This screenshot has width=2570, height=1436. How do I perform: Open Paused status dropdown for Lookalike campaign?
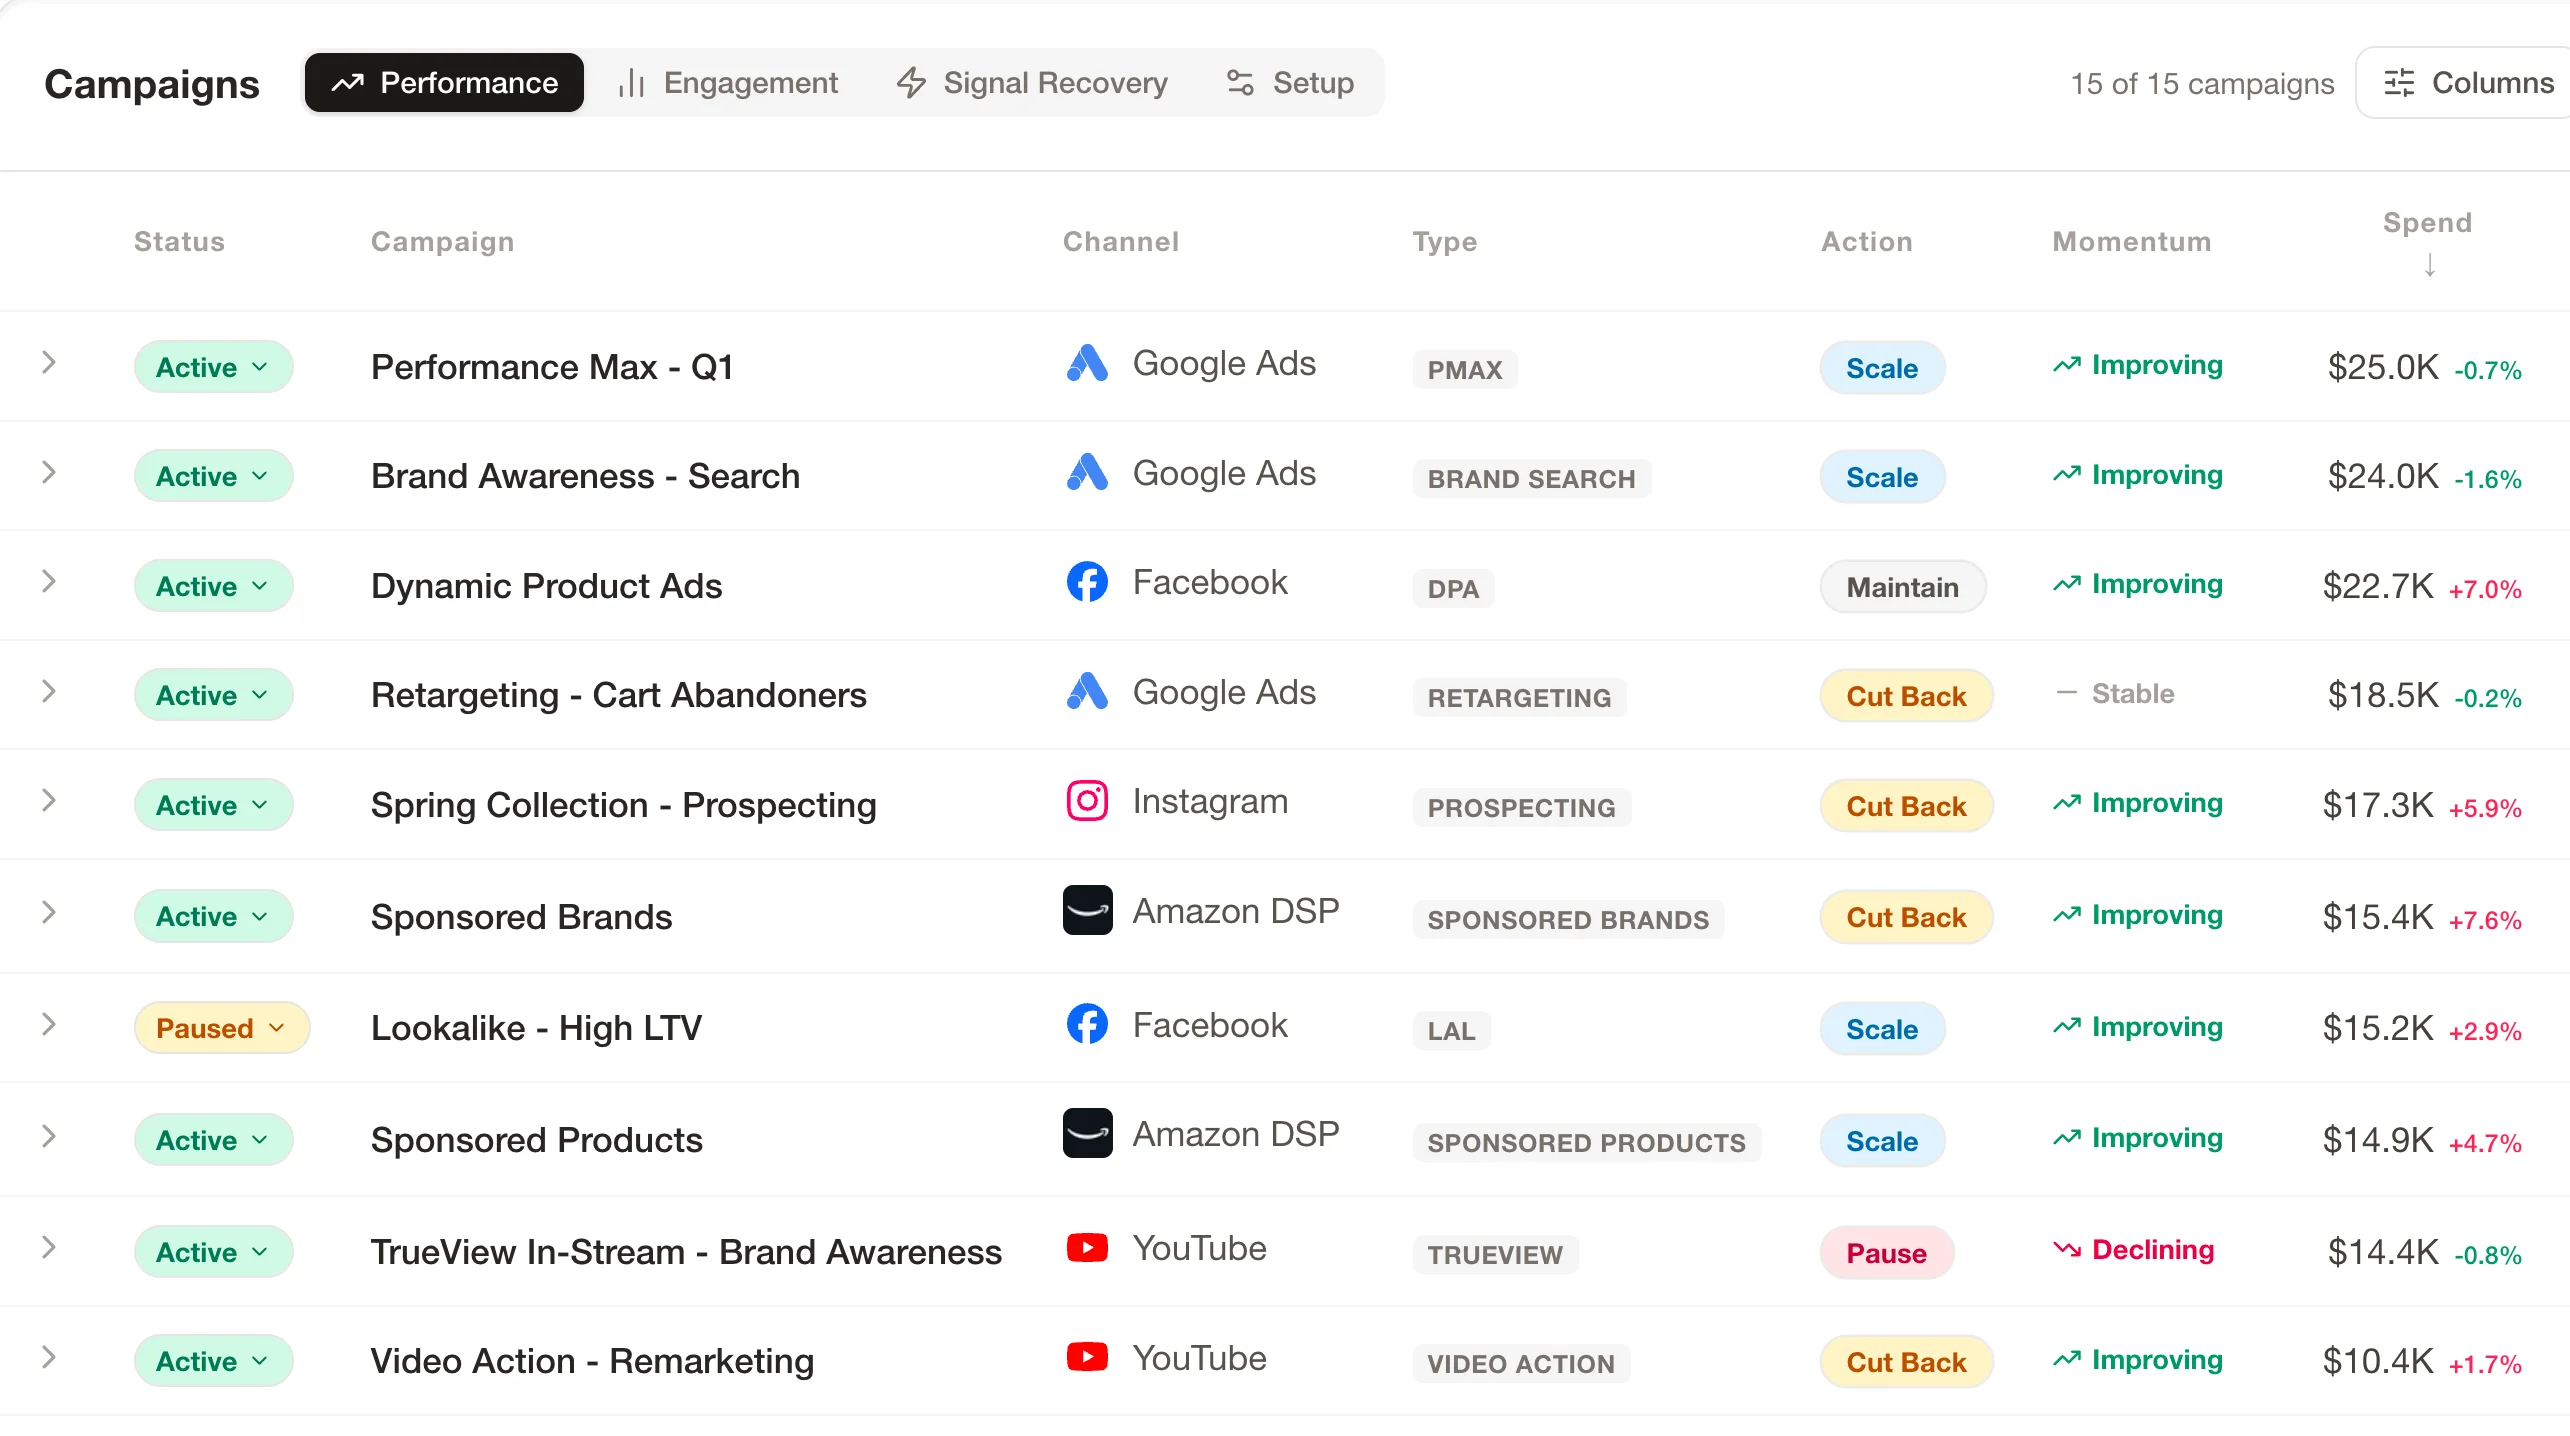pyautogui.click(x=221, y=1028)
